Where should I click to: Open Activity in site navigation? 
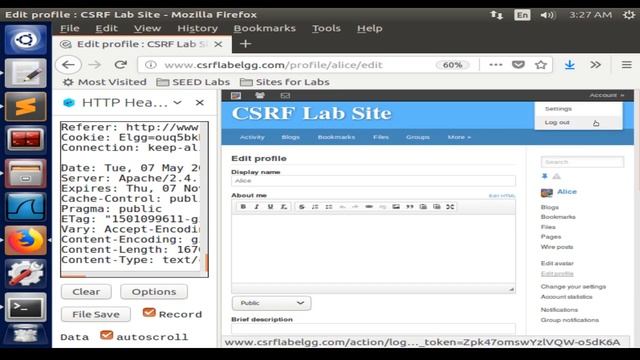(252, 137)
